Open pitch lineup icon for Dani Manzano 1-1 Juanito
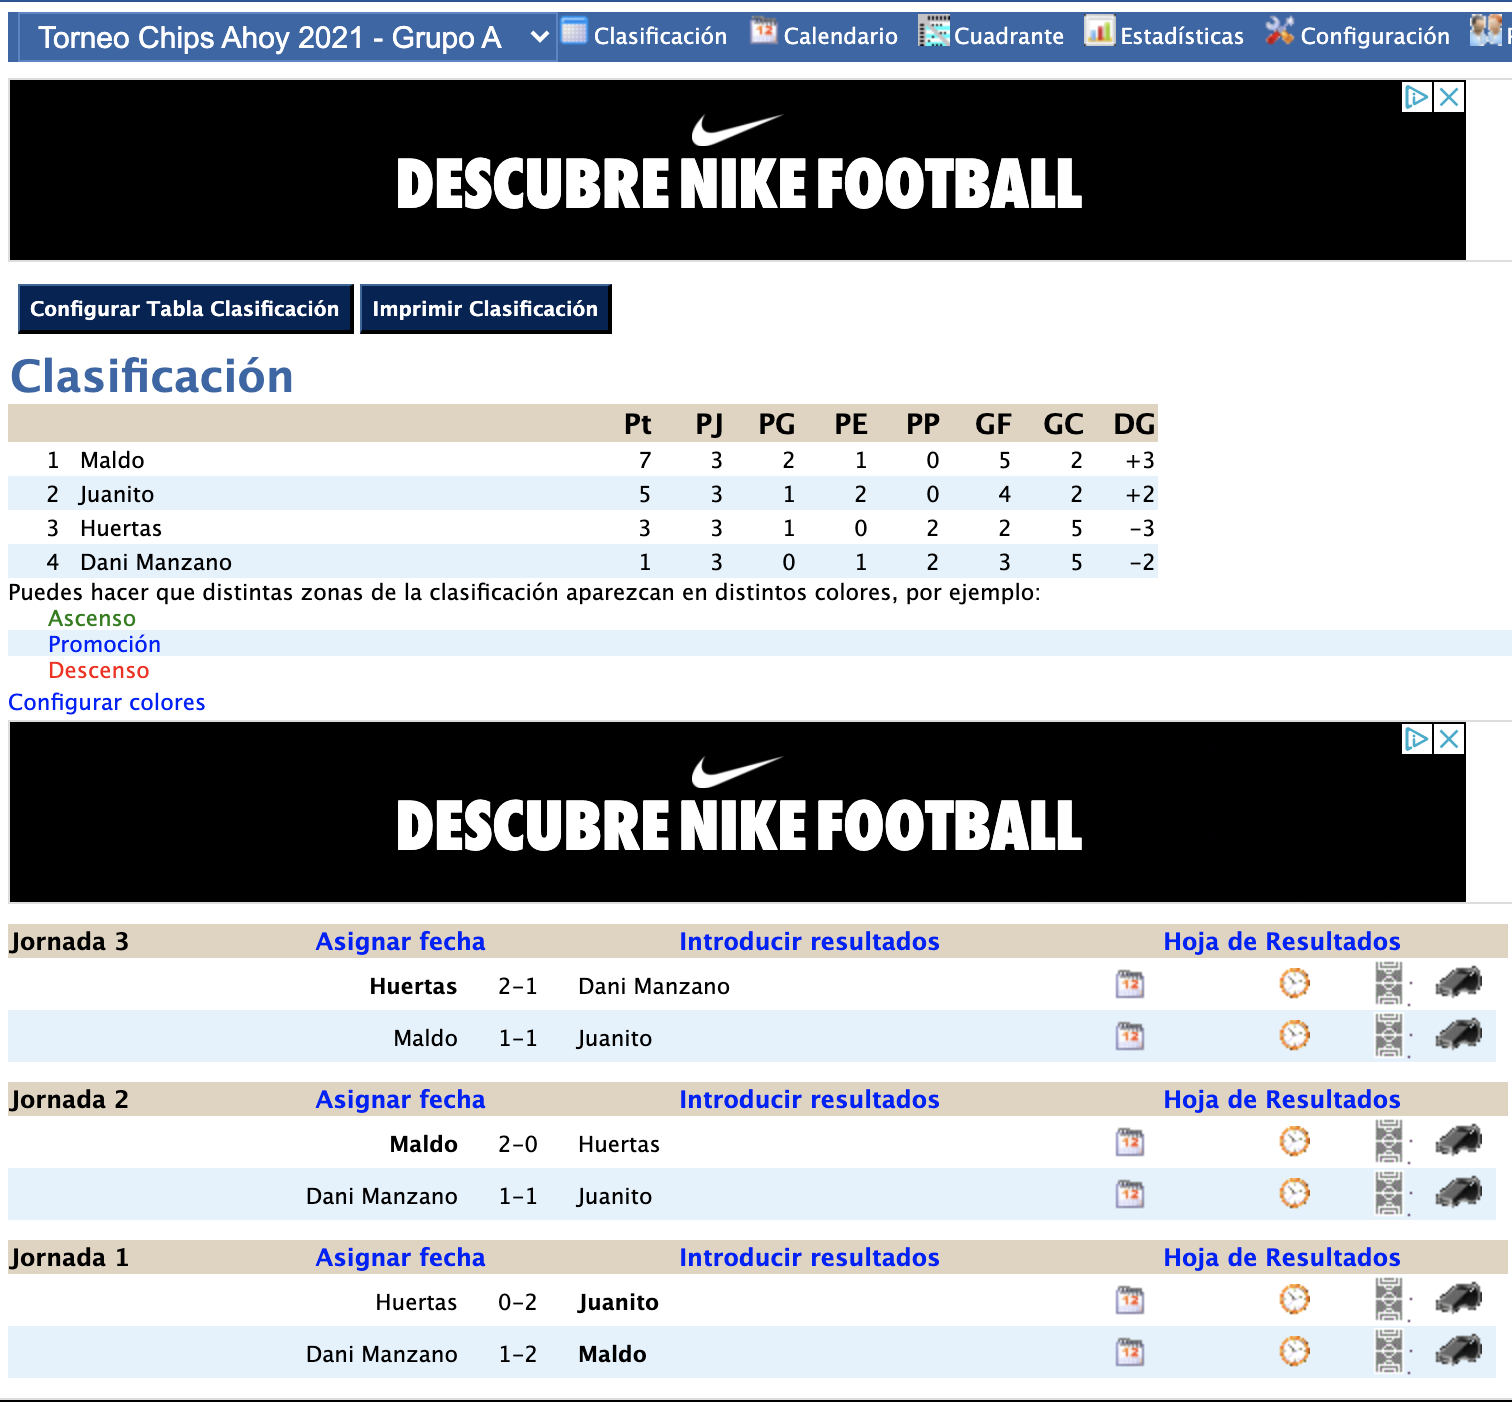Image resolution: width=1512 pixels, height=1406 pixels. [x=1389, y=1194]
